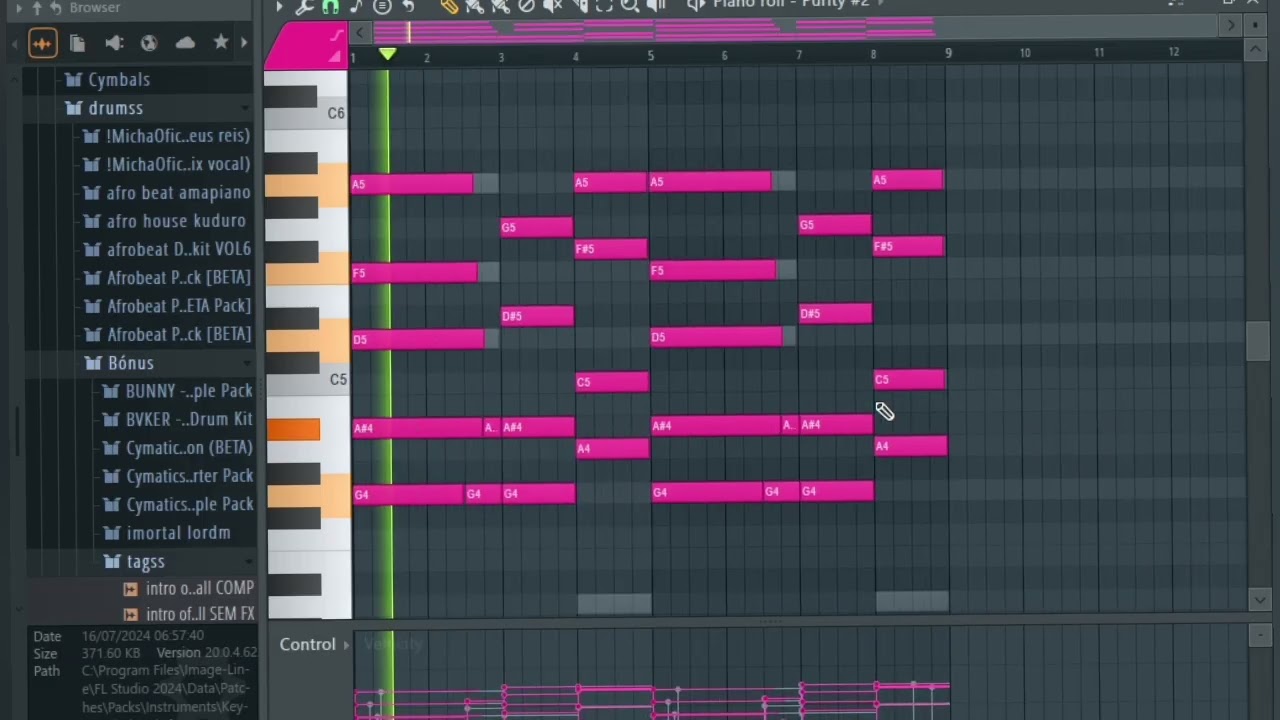Click the intro o..all COMP audio file icon

coord(130,589)
